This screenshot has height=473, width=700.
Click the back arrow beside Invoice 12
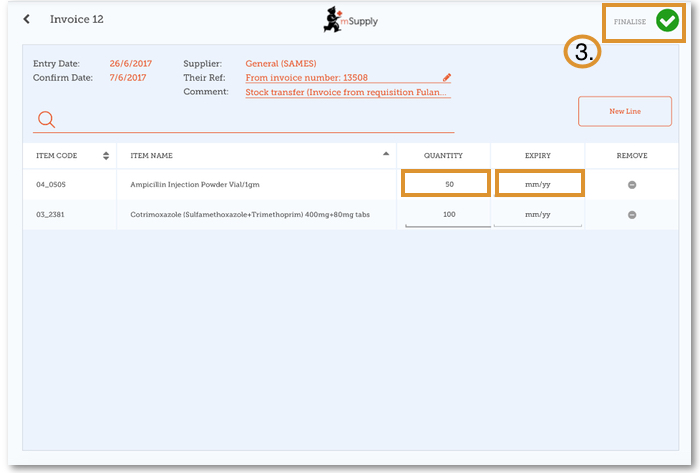(x=27, y=19)
